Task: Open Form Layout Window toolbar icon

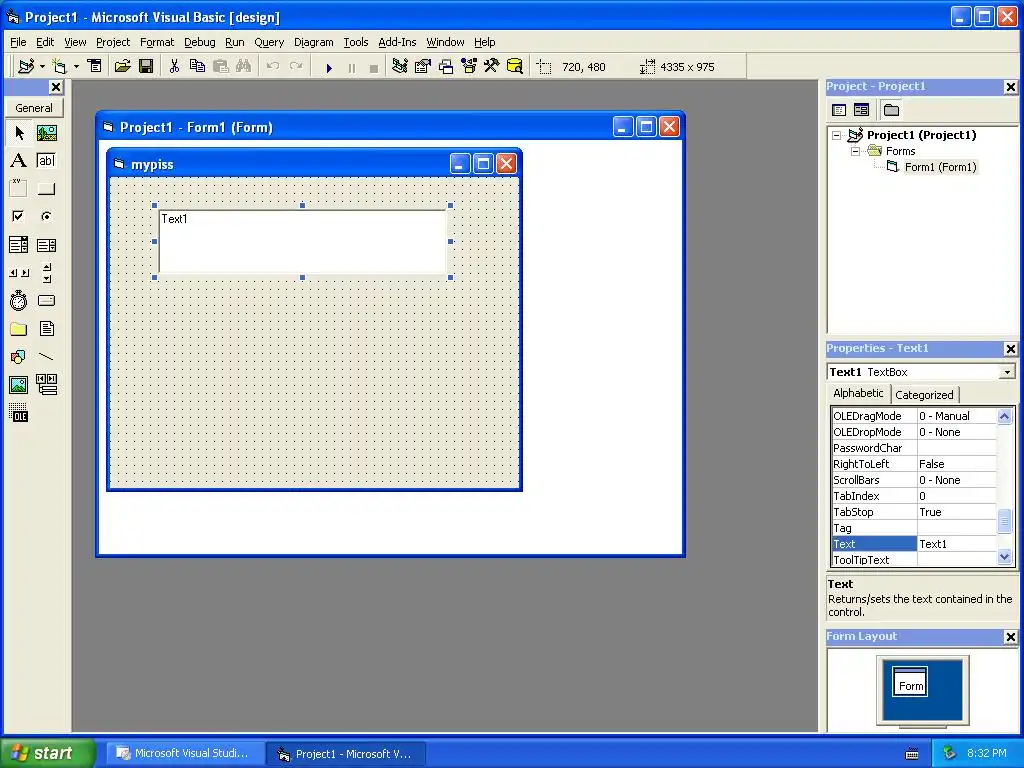Action: [446, 66]
